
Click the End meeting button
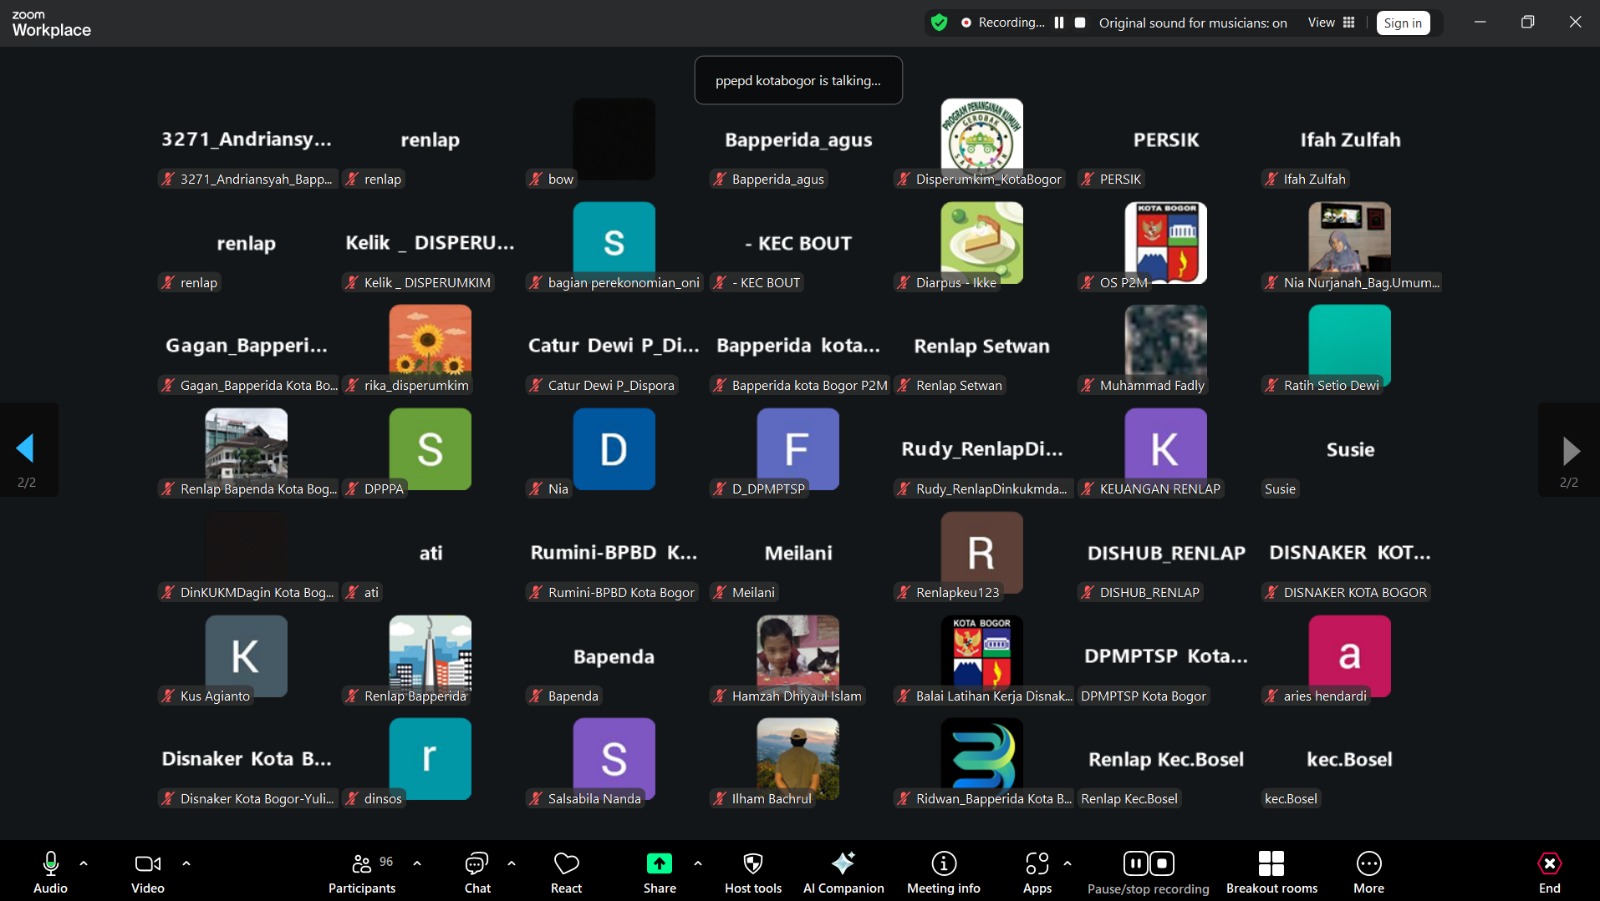[1549, 871]
